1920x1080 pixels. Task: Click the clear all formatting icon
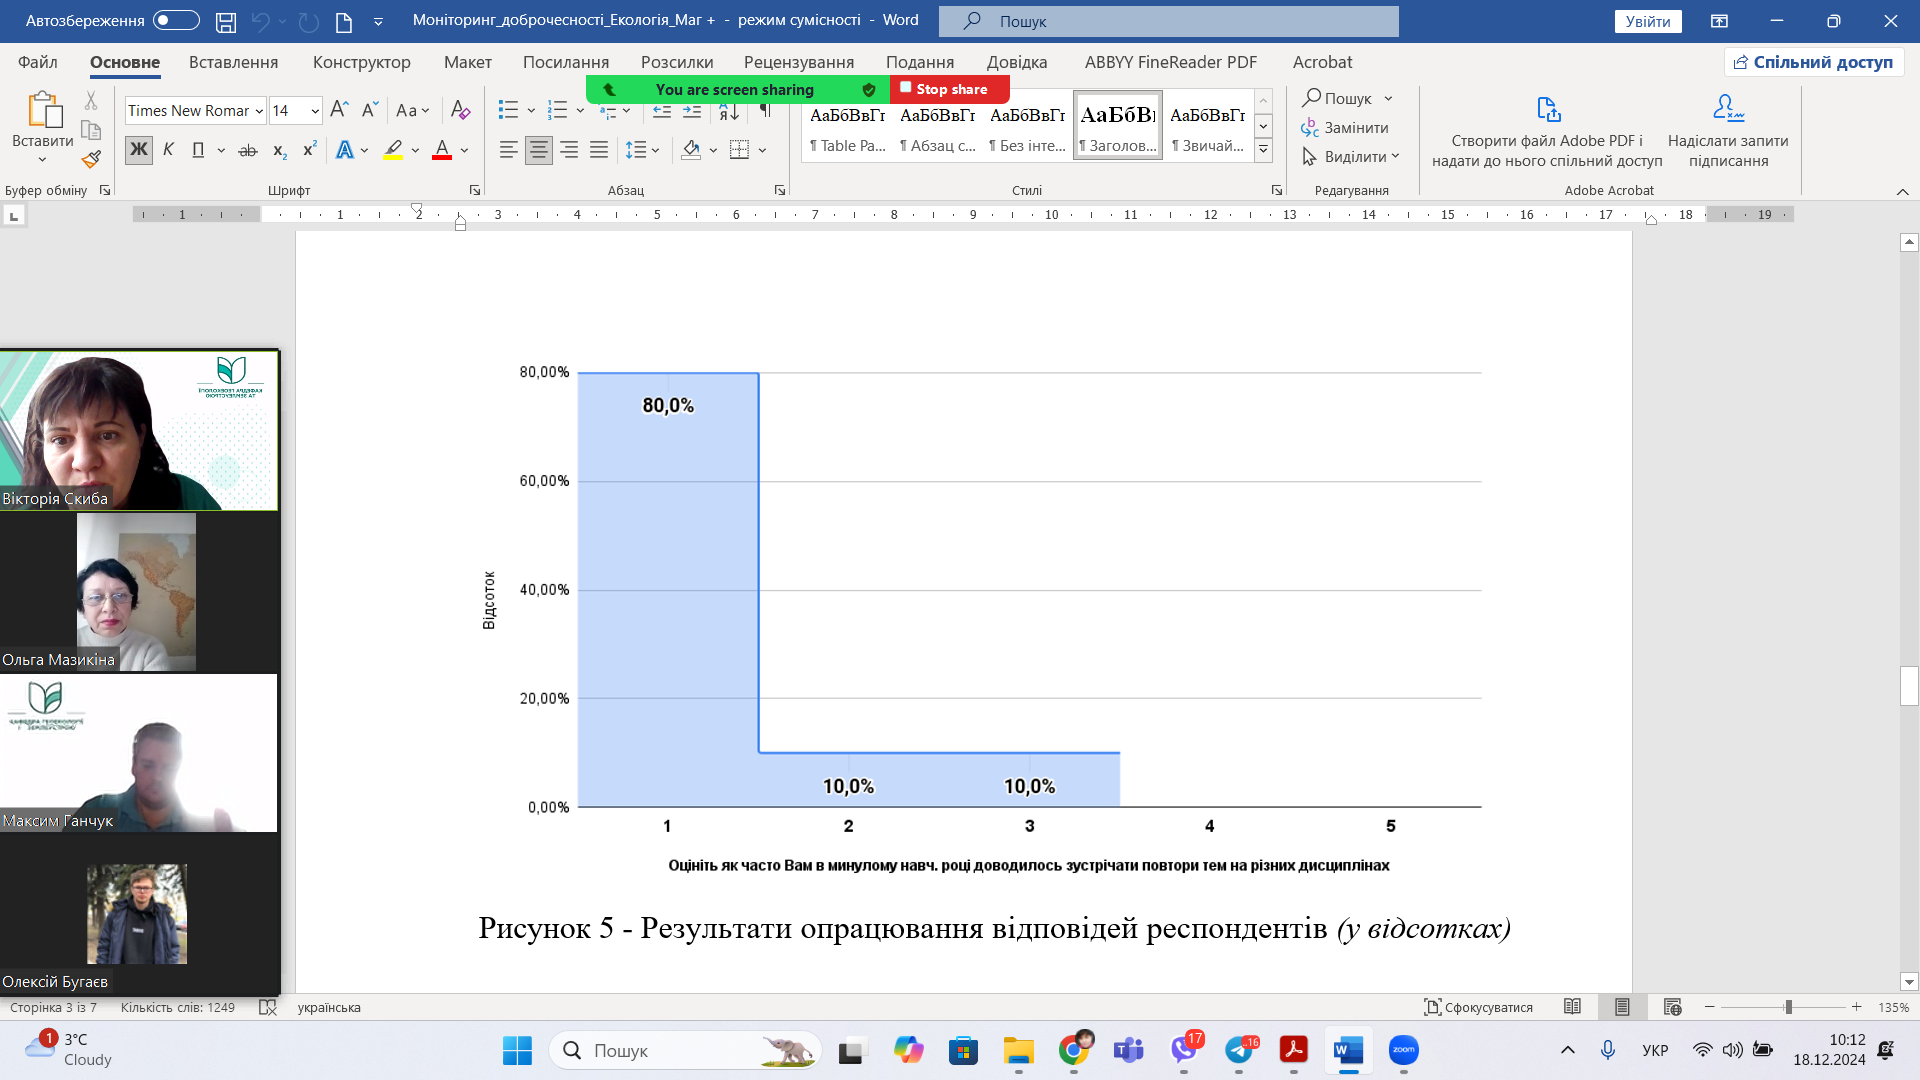point(459,110)
